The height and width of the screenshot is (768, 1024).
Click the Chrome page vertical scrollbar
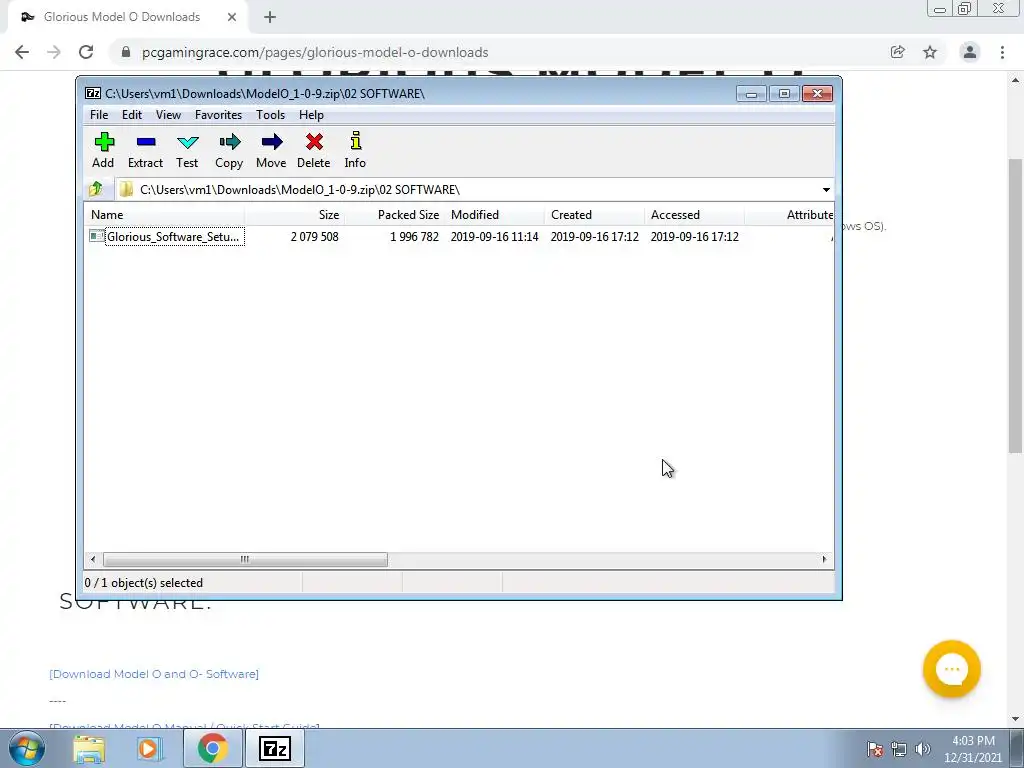(x=1016, y=306)
